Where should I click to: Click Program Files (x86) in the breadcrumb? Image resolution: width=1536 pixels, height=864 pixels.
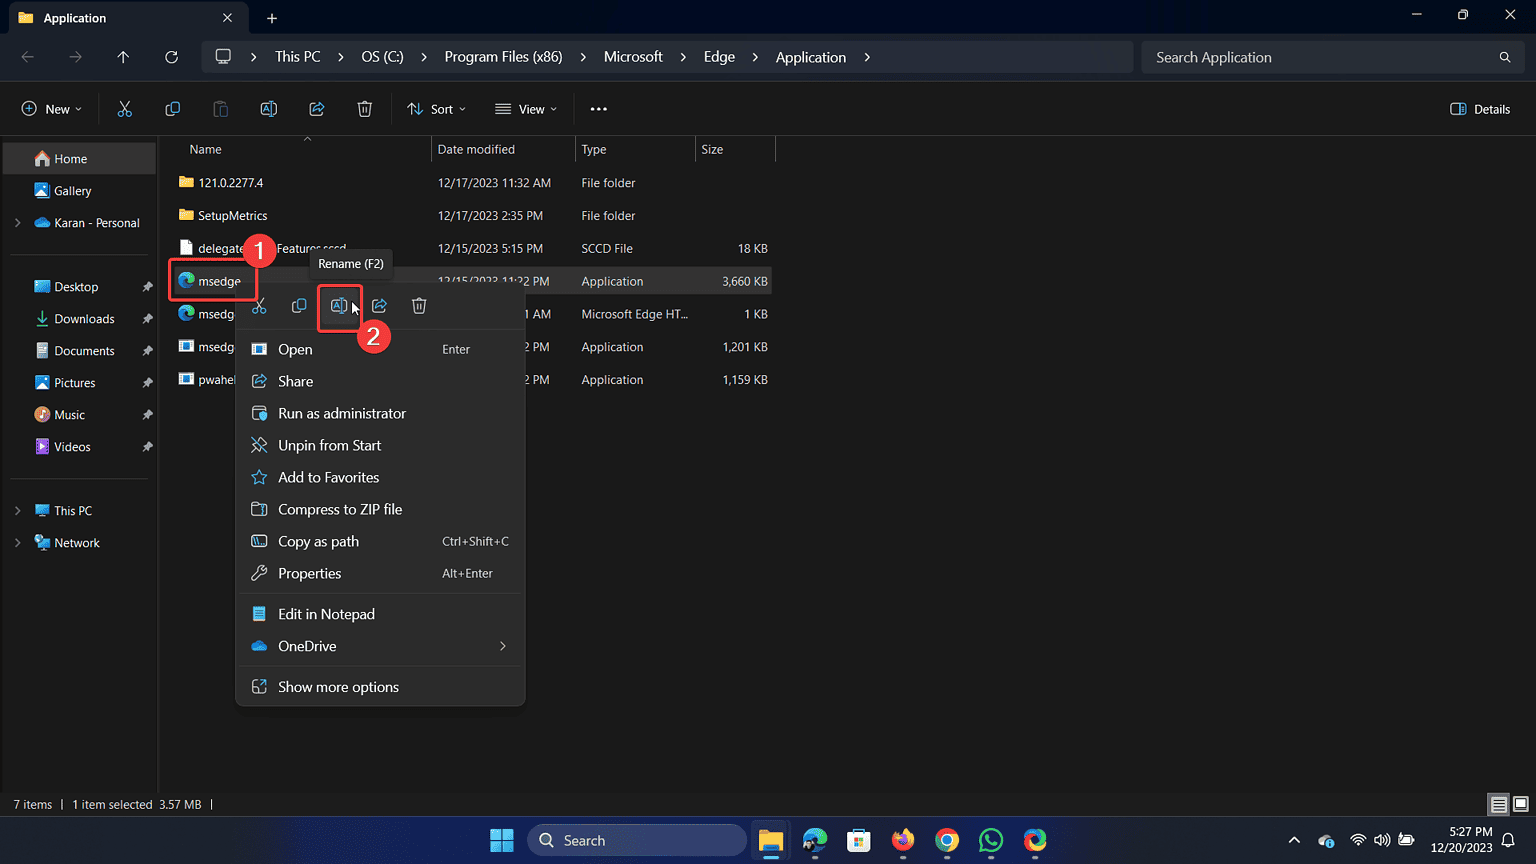point(503,57)
